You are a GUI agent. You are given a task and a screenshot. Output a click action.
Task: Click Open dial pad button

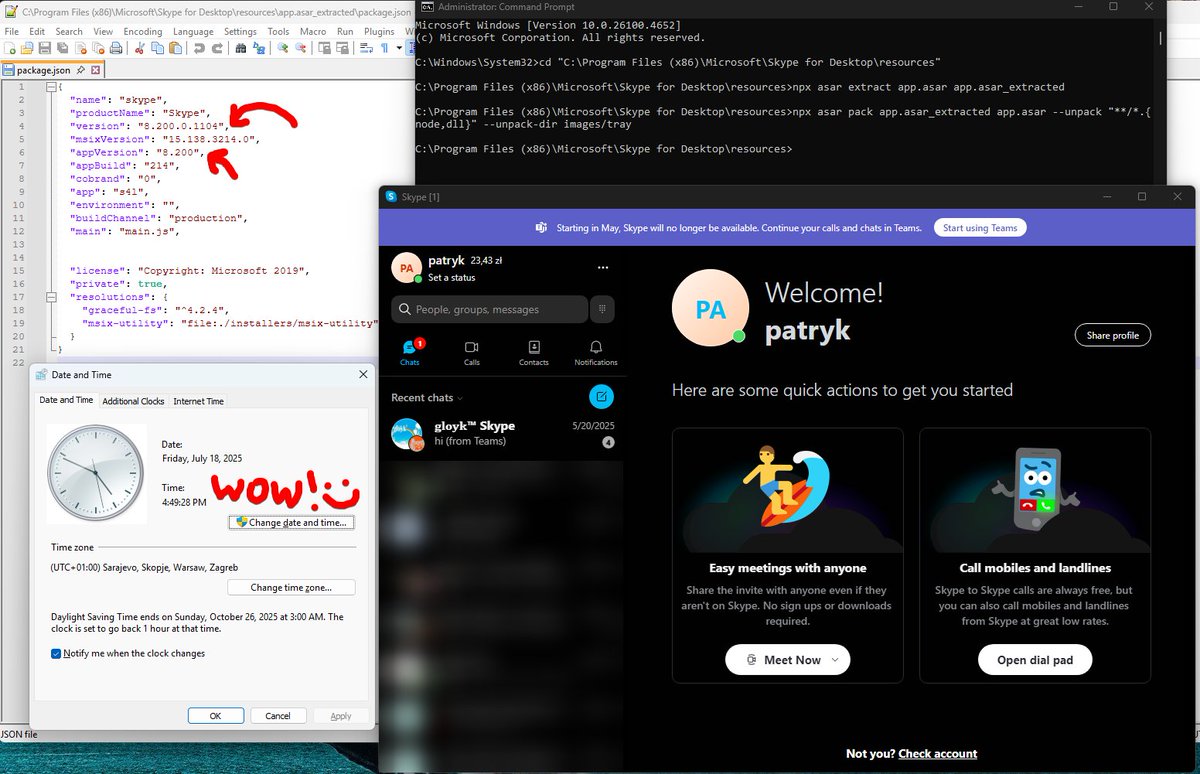(x=1035, y=660)
